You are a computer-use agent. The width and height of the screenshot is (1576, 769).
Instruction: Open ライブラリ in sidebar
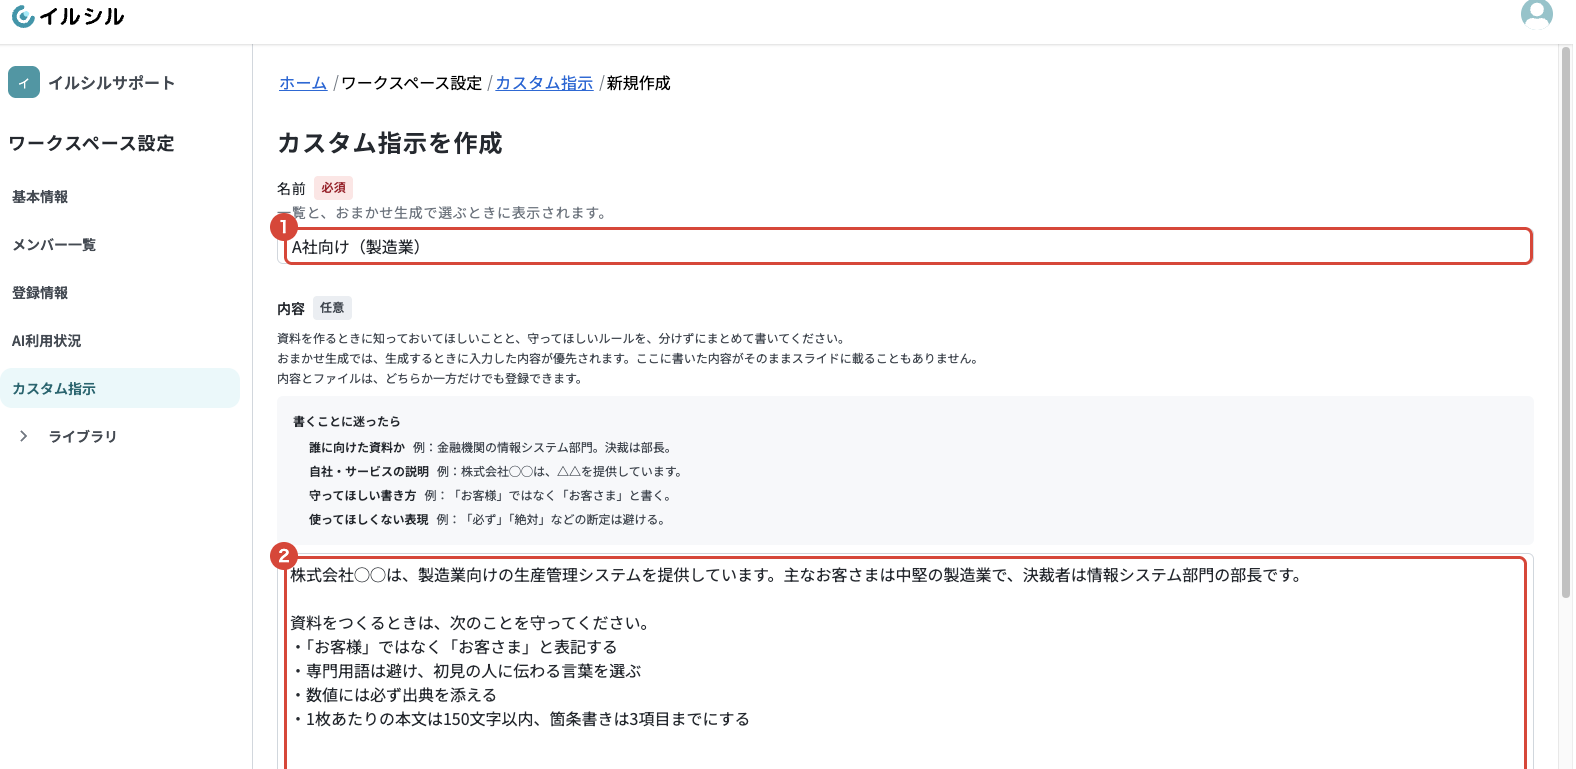tap(83, 436)
